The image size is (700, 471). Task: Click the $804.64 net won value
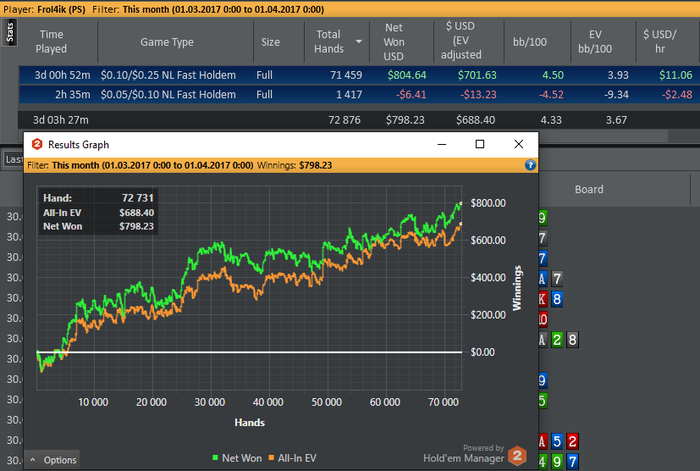pos(407,75)
